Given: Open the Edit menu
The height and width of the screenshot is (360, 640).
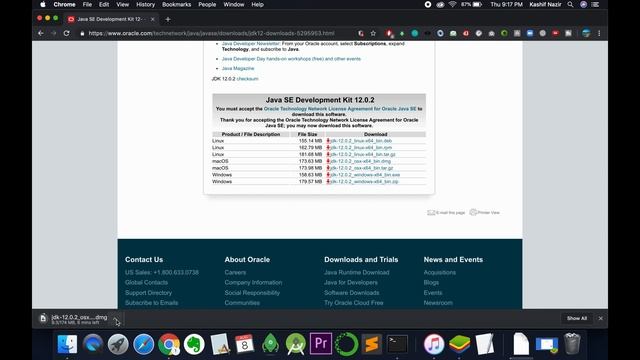Looking at the screenshot, I should tap(104, 4).
